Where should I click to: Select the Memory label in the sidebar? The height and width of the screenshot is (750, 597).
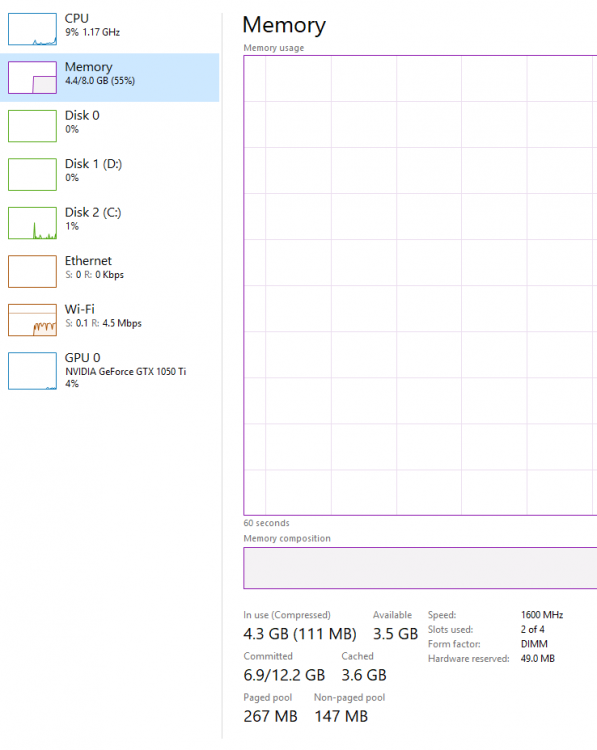point(88,67)
